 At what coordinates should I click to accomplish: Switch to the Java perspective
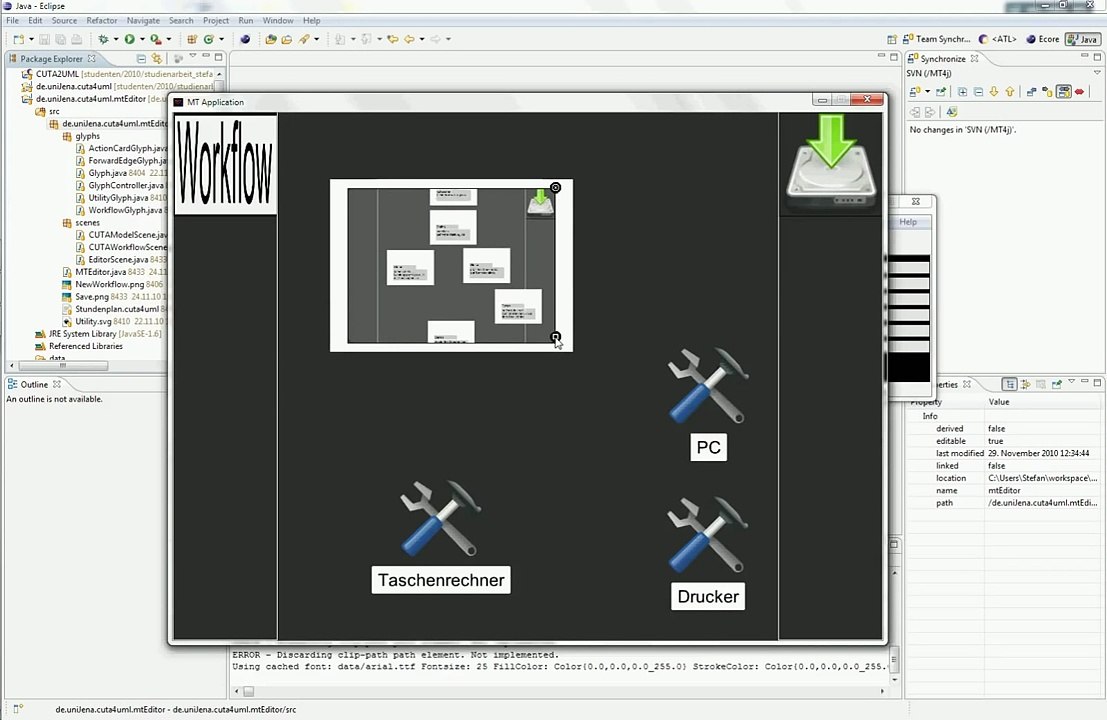[x=1083, y=40]
